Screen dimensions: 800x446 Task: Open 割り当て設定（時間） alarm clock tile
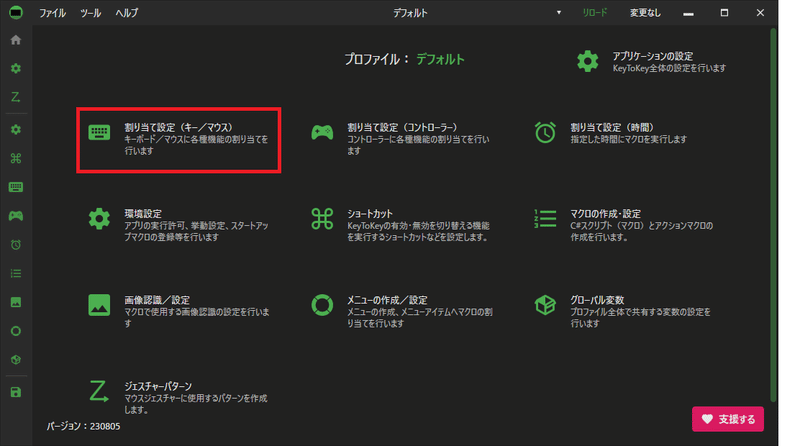611,133
